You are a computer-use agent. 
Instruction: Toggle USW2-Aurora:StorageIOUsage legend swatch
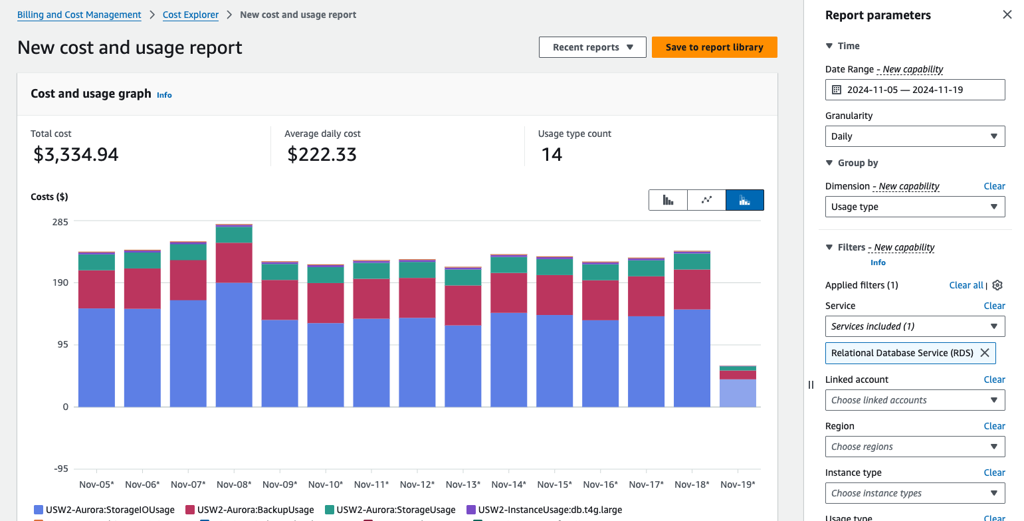(38, 510)
